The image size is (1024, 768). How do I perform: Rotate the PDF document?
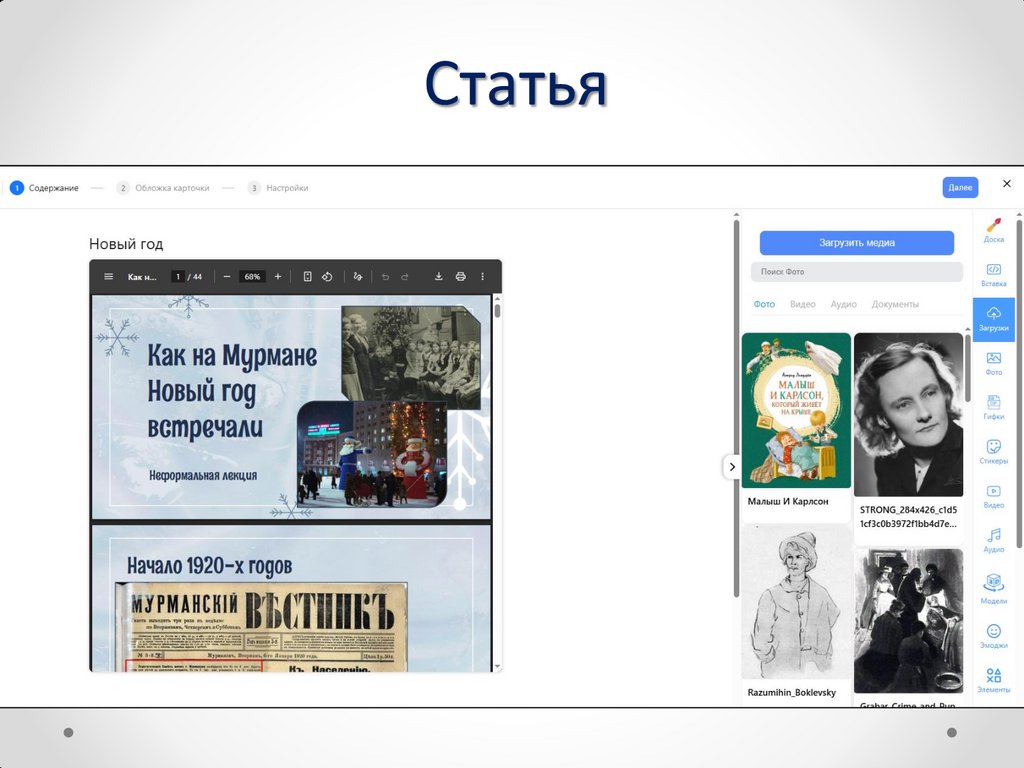point(327,277)
